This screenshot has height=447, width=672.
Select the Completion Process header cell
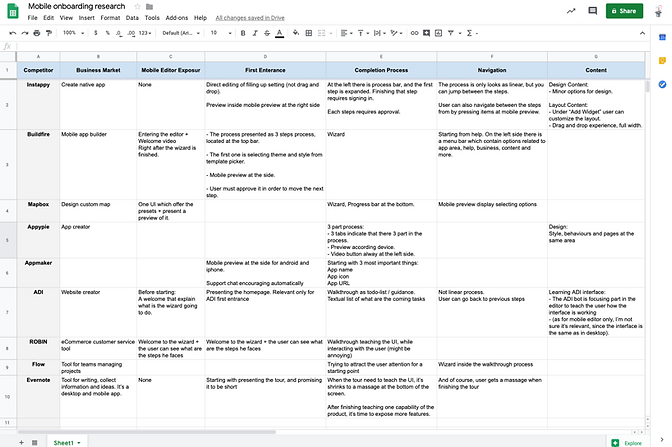pos(381,70)
